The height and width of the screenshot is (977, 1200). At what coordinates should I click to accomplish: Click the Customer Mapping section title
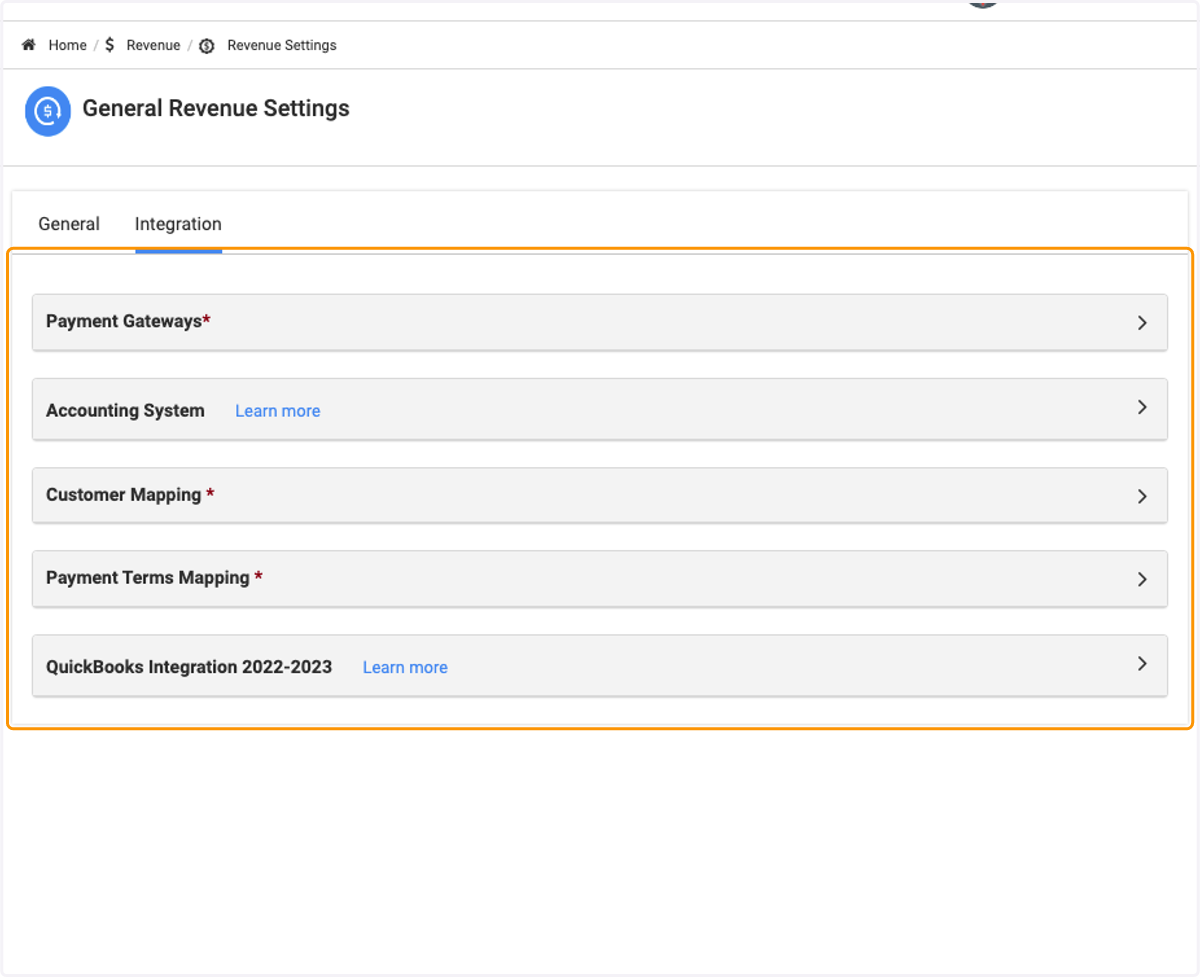[130, 494]
